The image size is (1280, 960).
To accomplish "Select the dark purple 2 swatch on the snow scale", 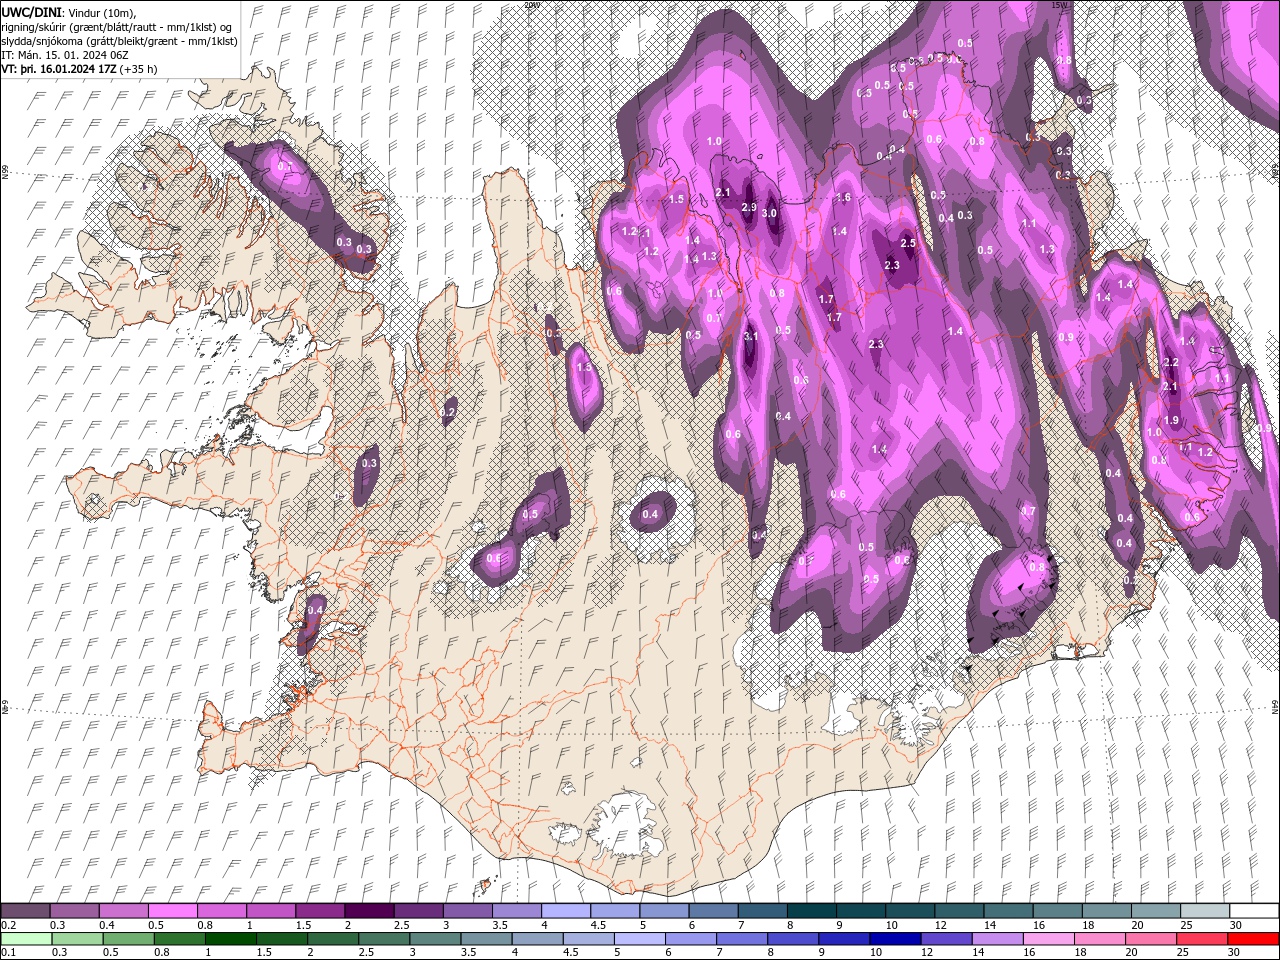I will (368, 911).
